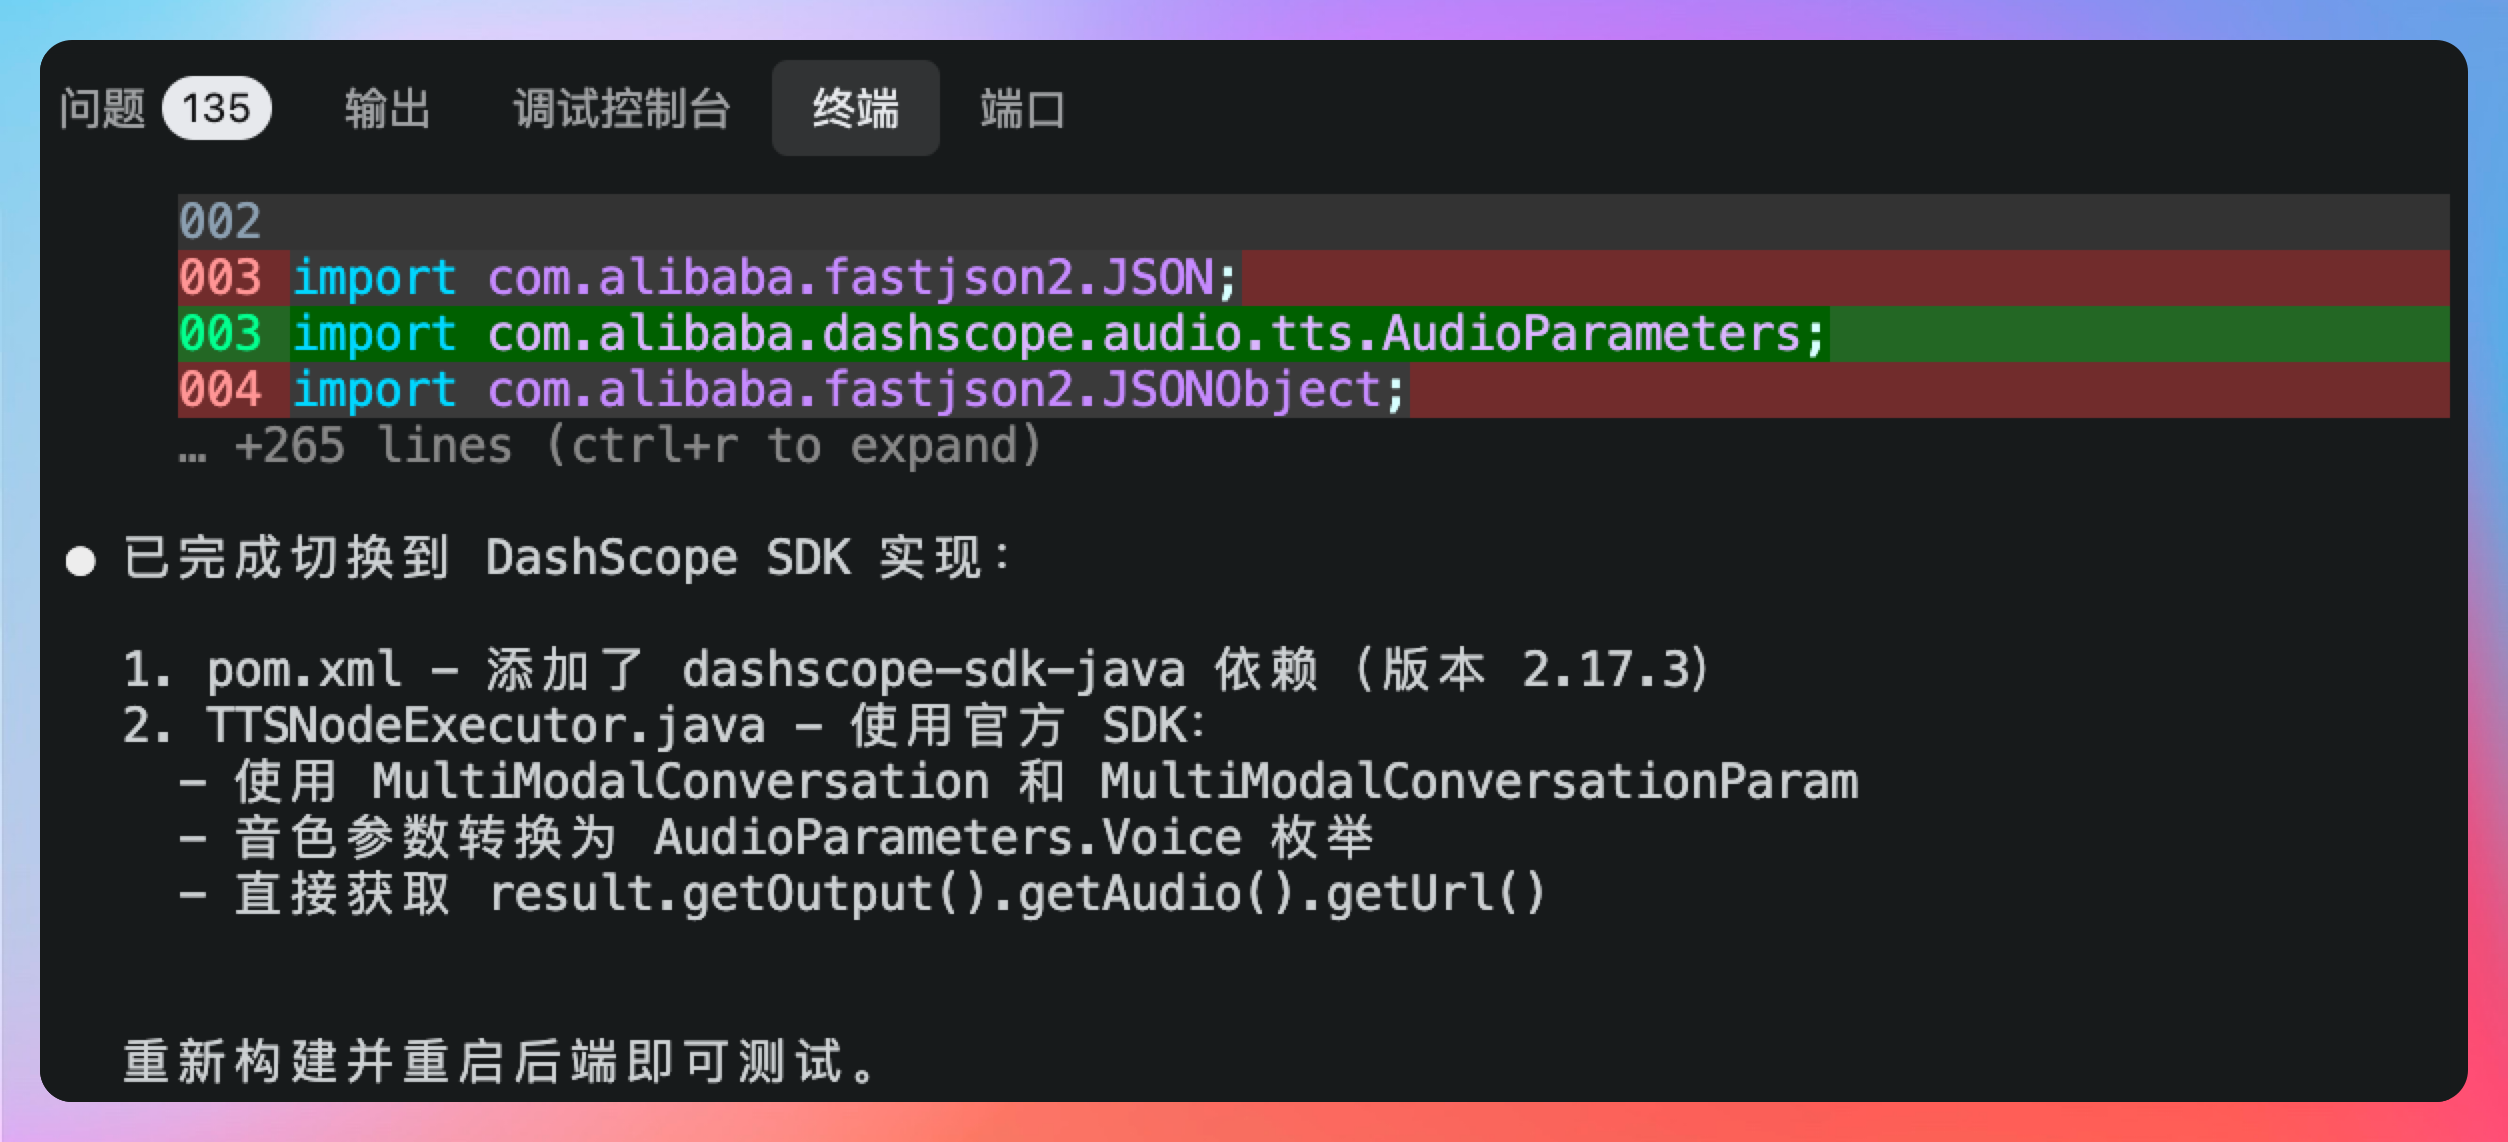This screenshot has width=2508, height=1142.
Task: Click the pom.xml file name
Action: coord(304,670)
